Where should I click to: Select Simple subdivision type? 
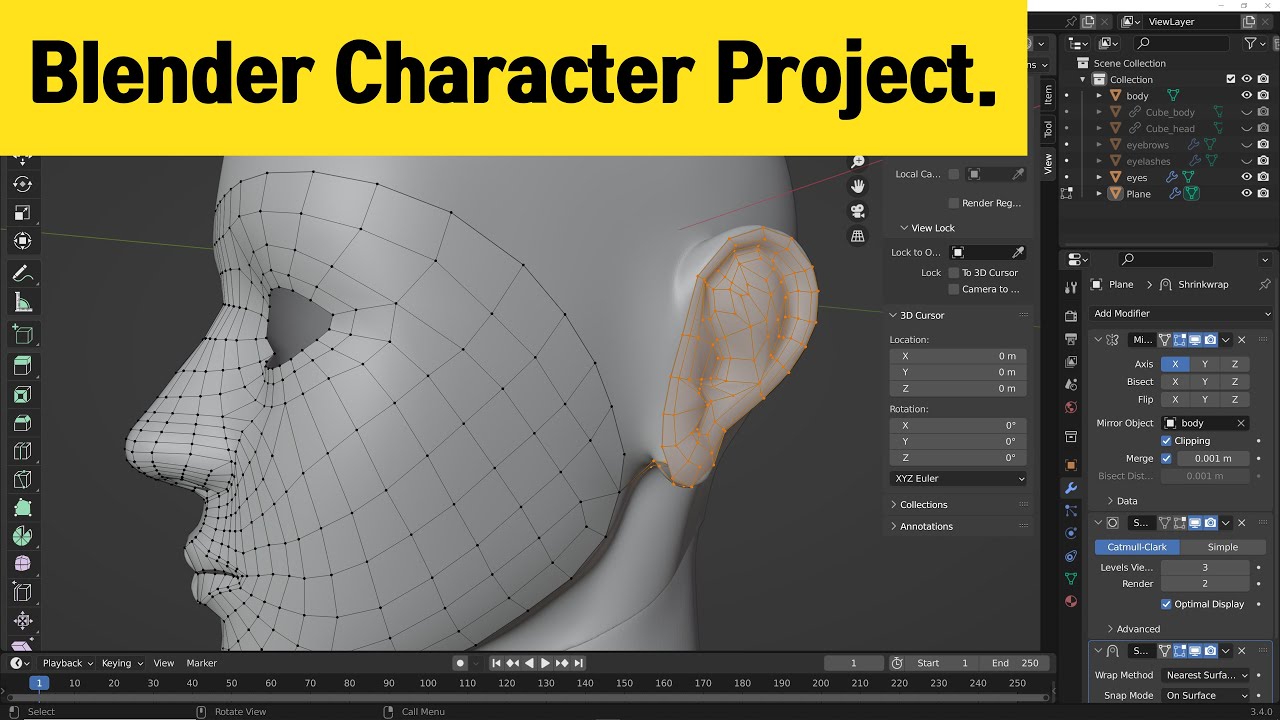[1222, 547]
